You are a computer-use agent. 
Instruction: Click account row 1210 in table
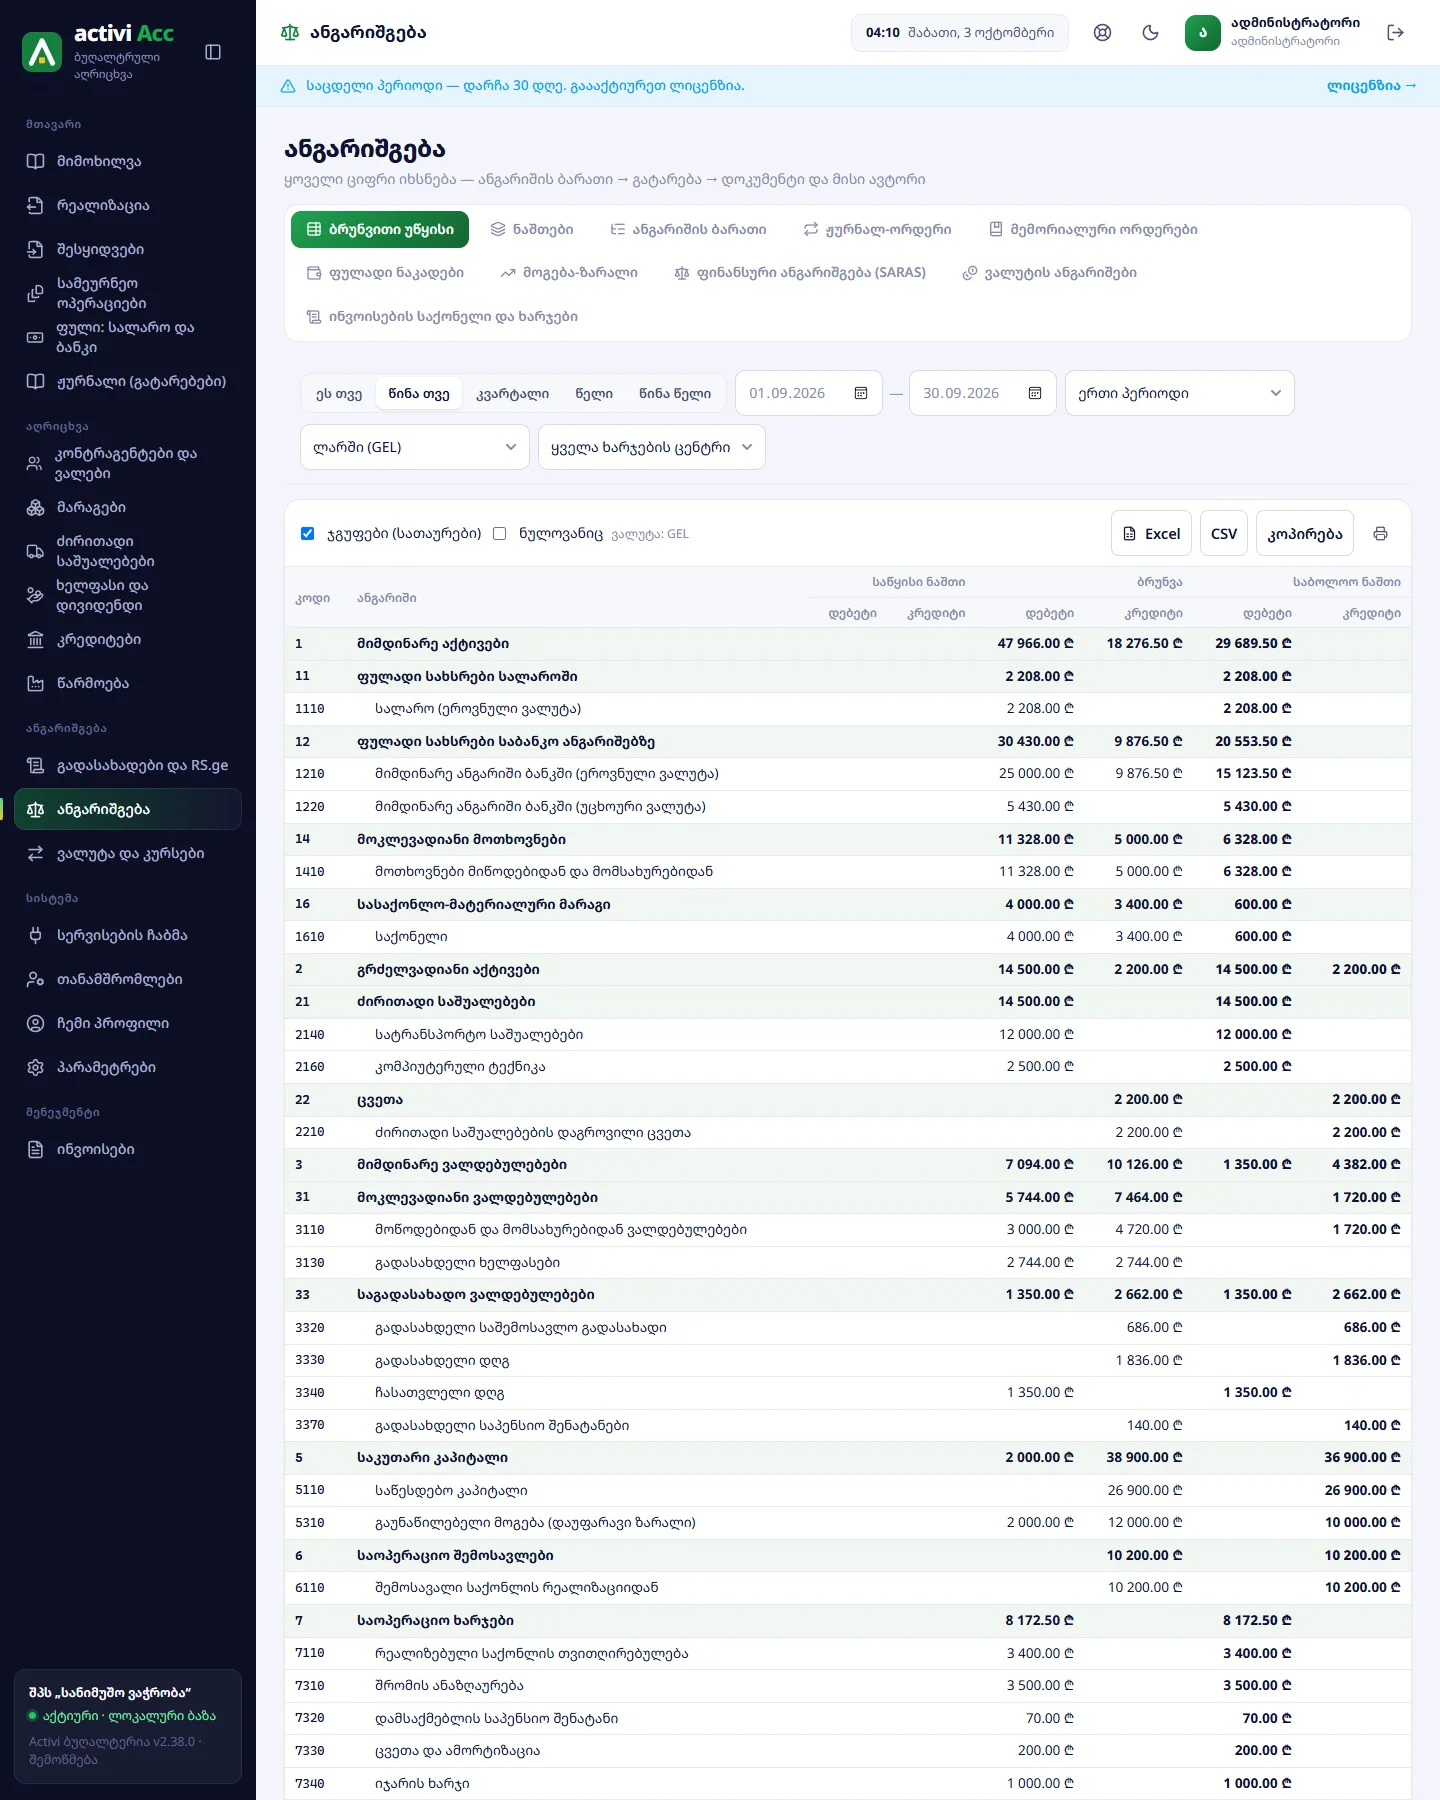tap(848, 774)
